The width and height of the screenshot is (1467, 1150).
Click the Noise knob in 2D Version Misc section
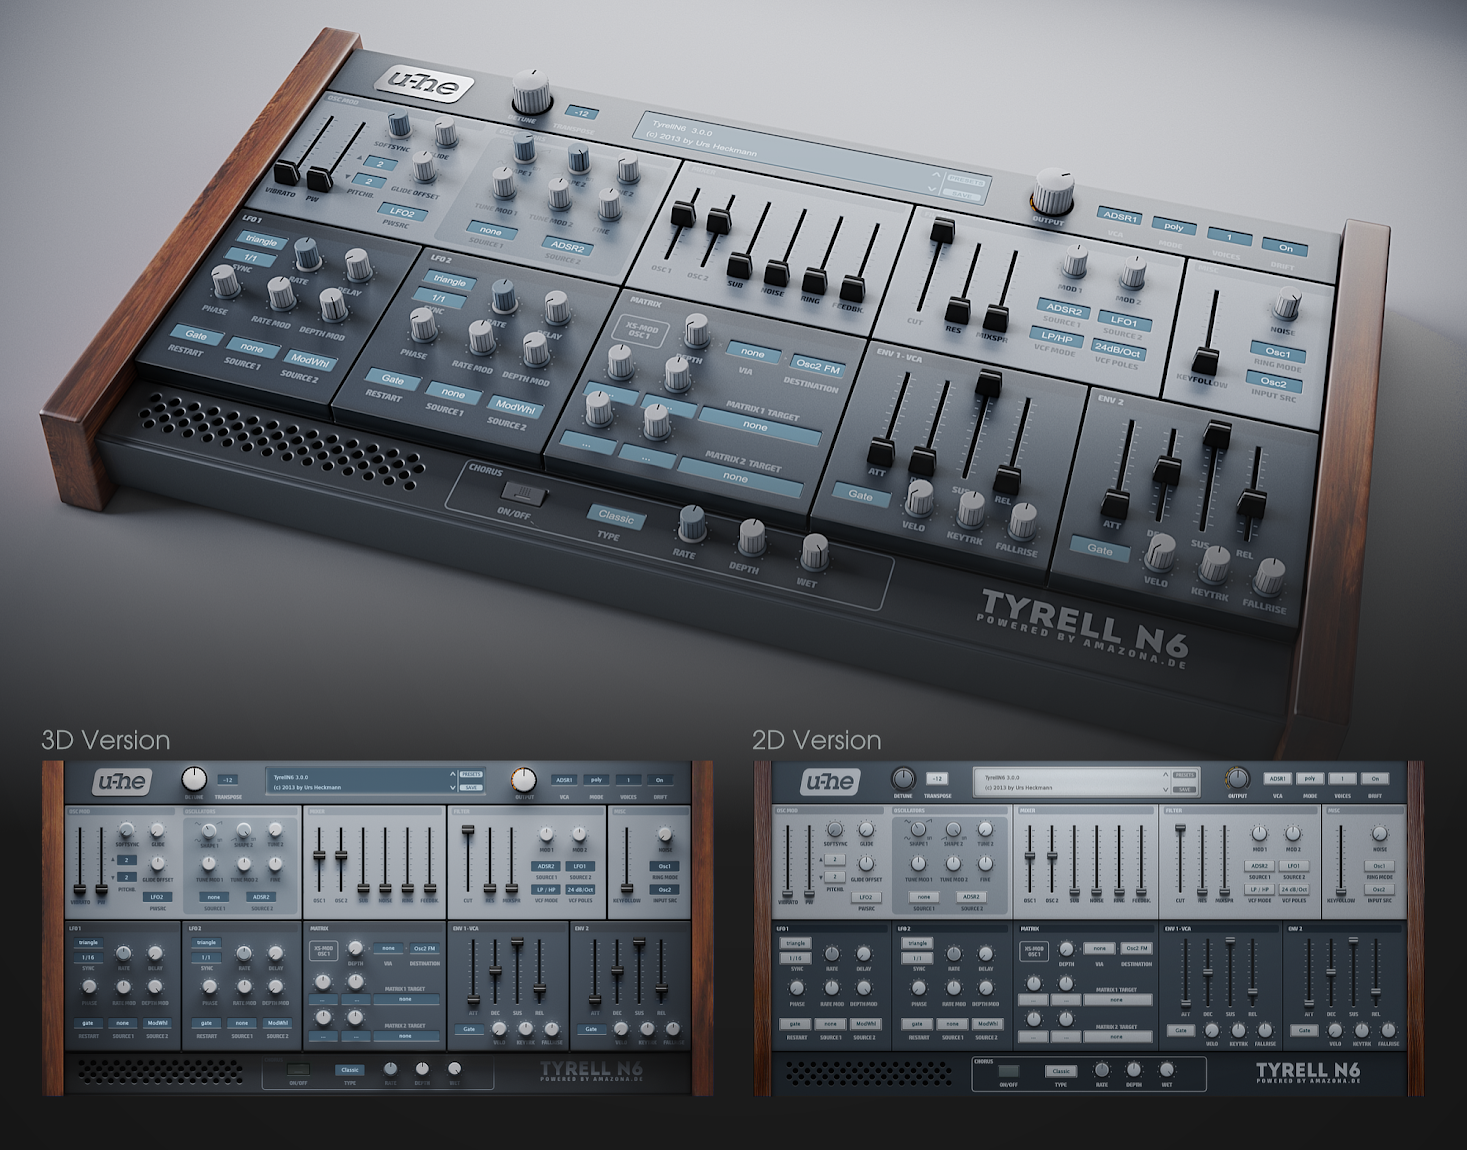pos(1380,833)
